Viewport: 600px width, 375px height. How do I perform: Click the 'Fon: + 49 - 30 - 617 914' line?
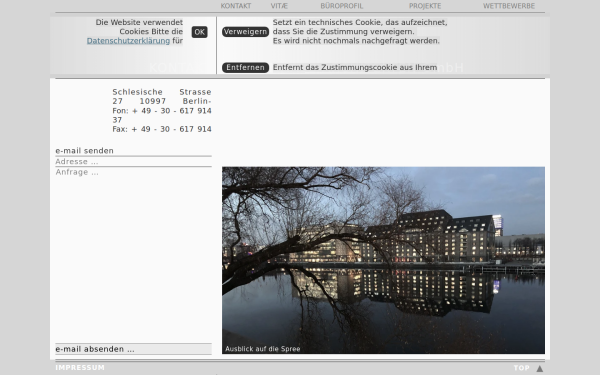click(162, 111)
